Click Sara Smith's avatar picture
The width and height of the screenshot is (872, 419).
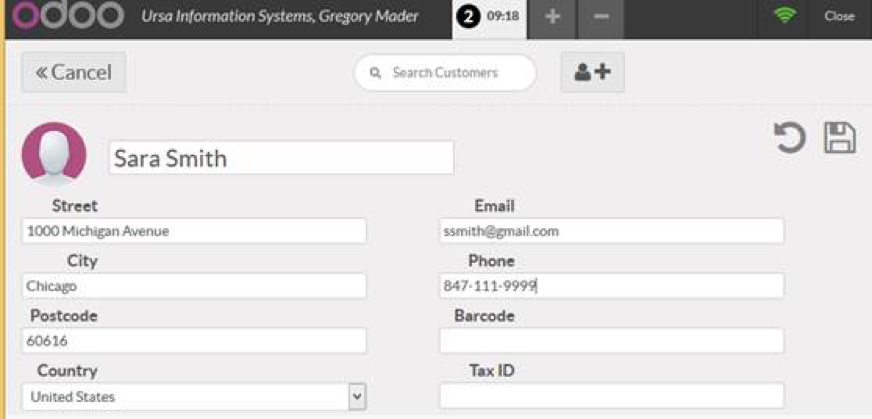click(53, 153)
